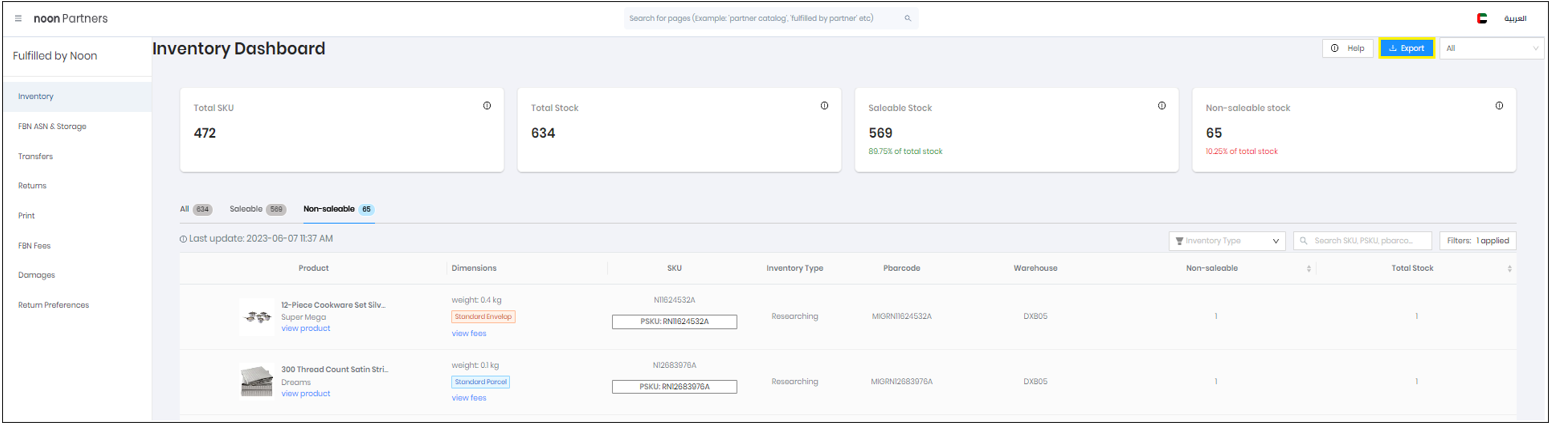The width and height of the screenshot is (1552, 426).
Task: Click the 300 Thread Count Satin thumbnail
Action: click(x=257, y=381)
